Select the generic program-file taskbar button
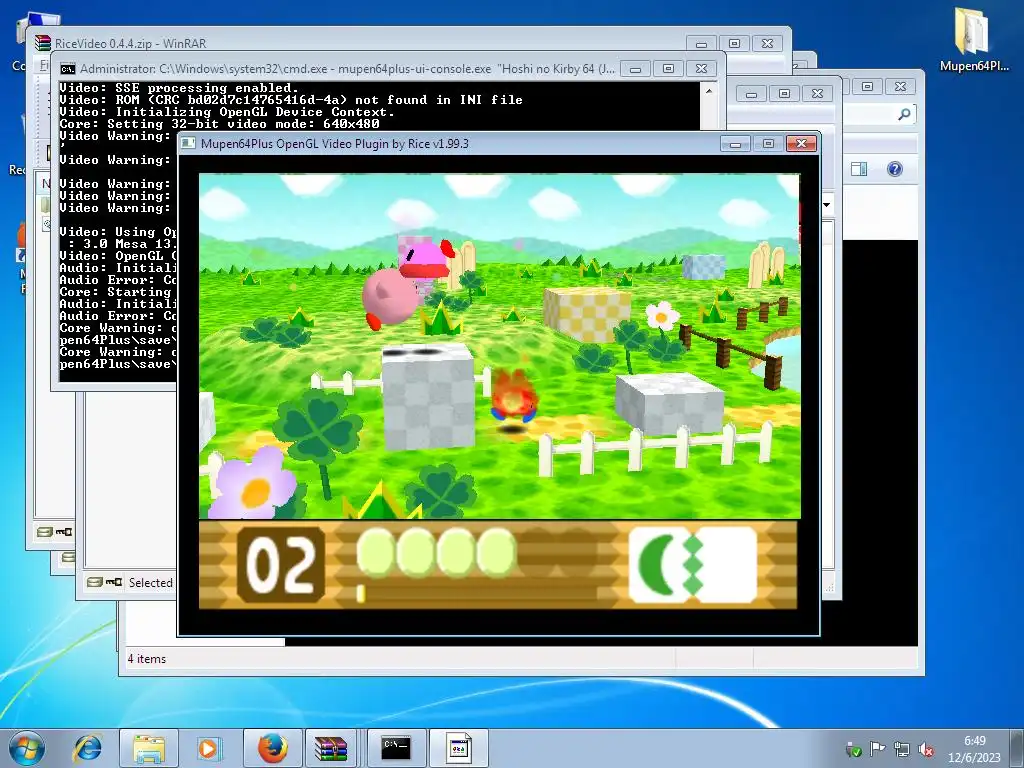1024x768 pixels. [x=458, y=748]
